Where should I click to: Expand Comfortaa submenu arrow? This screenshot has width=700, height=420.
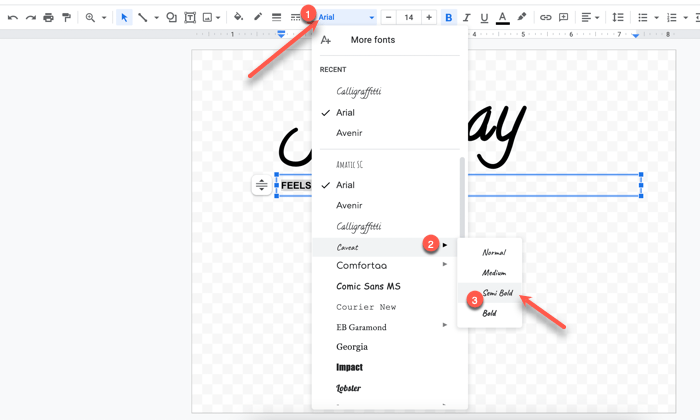coord(445,264)
